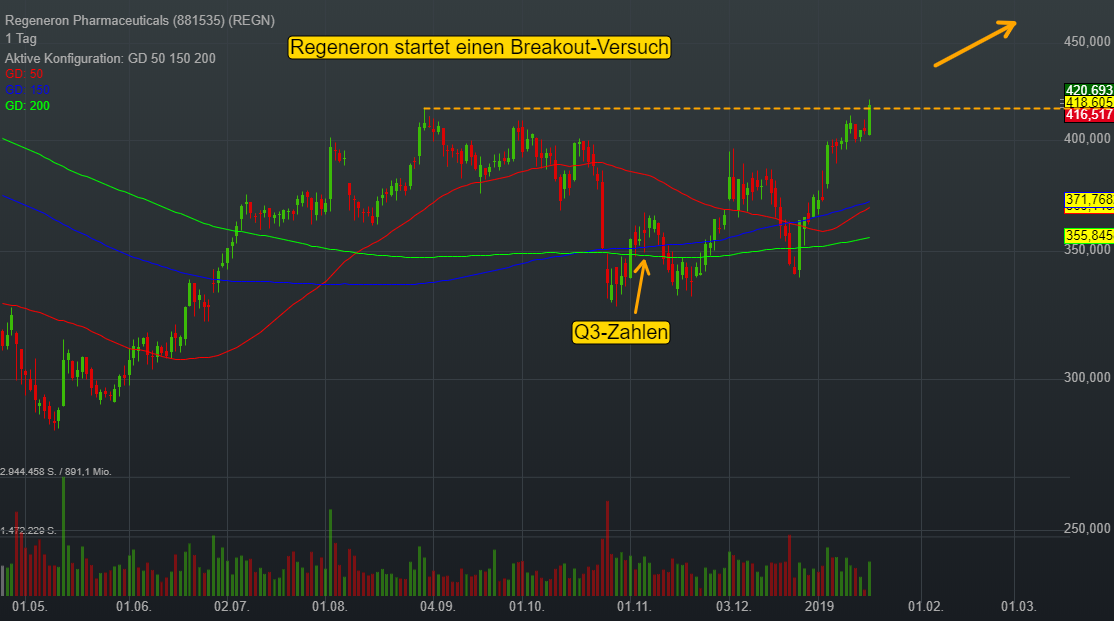Click the 300,000 price axis label
Screen dimensions: 1114x621
click(x=1087, y=377)
